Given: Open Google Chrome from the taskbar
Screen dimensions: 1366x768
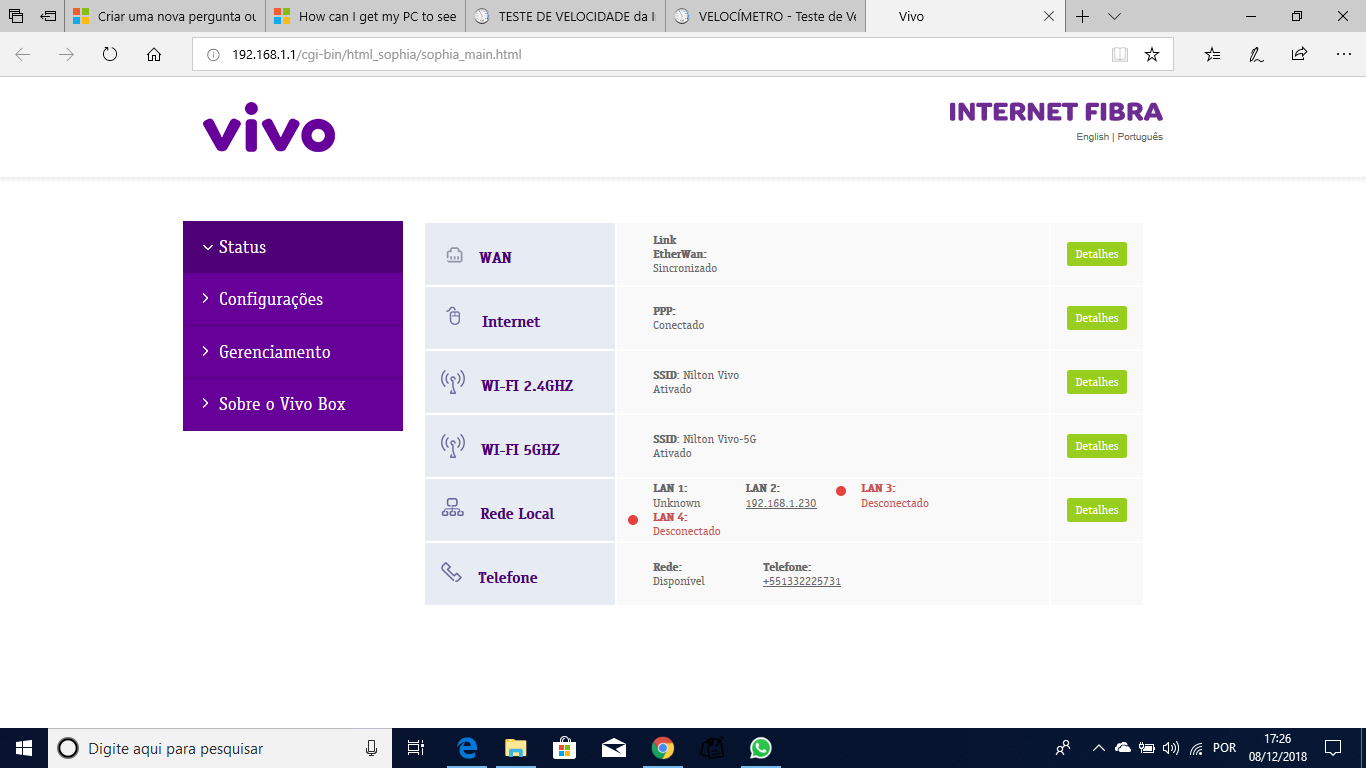Looking at the screenshot, I should point(663,748).
